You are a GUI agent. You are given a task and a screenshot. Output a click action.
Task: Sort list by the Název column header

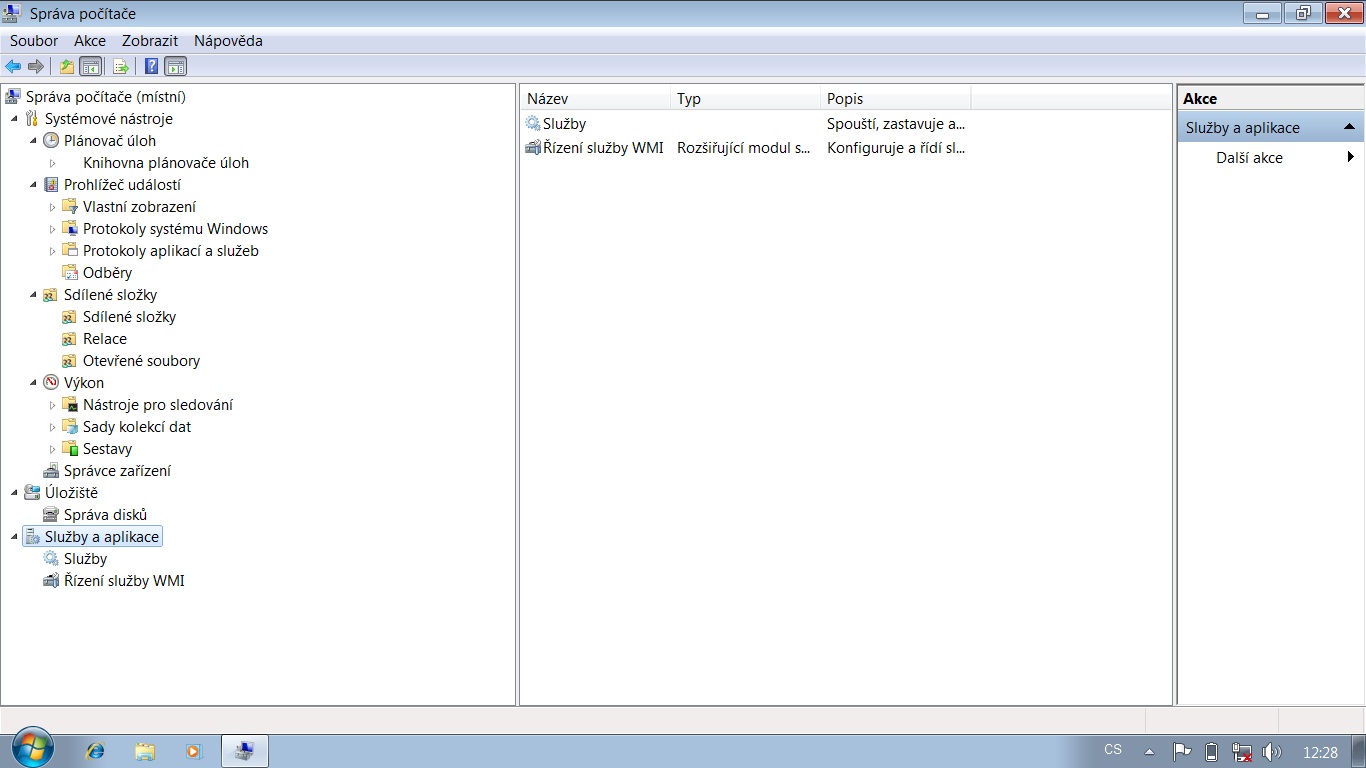[x=596, y=99]
